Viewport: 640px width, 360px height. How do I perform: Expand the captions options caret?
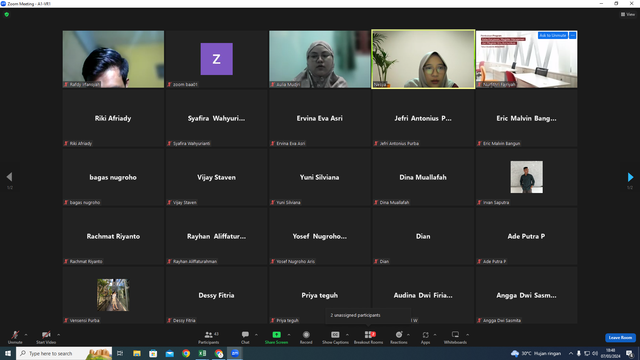coord(347,335)
